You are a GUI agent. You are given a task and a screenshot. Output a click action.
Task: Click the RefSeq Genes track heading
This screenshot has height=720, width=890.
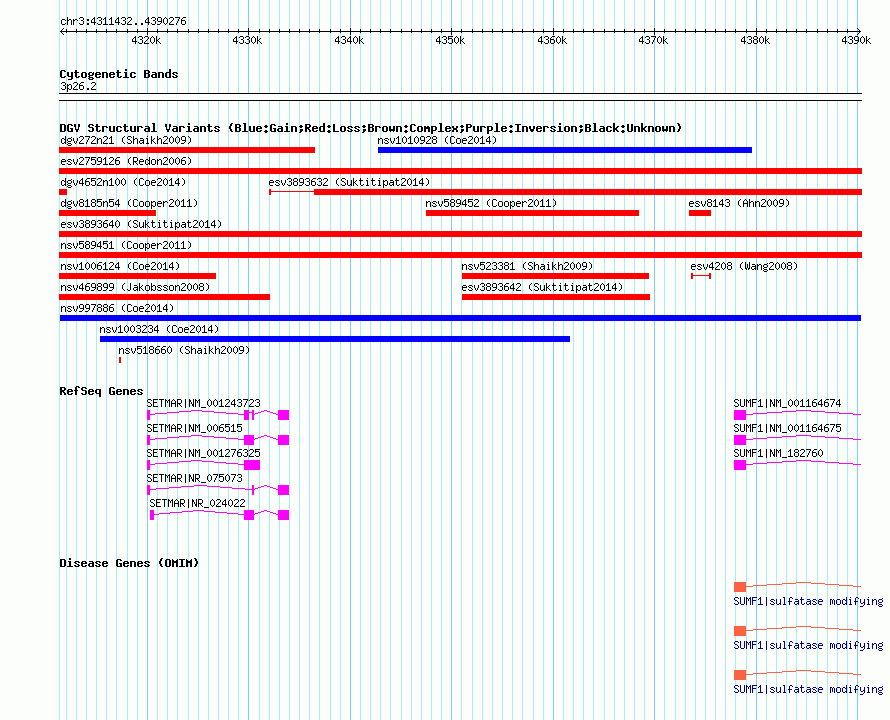click(x=101, y=391)
